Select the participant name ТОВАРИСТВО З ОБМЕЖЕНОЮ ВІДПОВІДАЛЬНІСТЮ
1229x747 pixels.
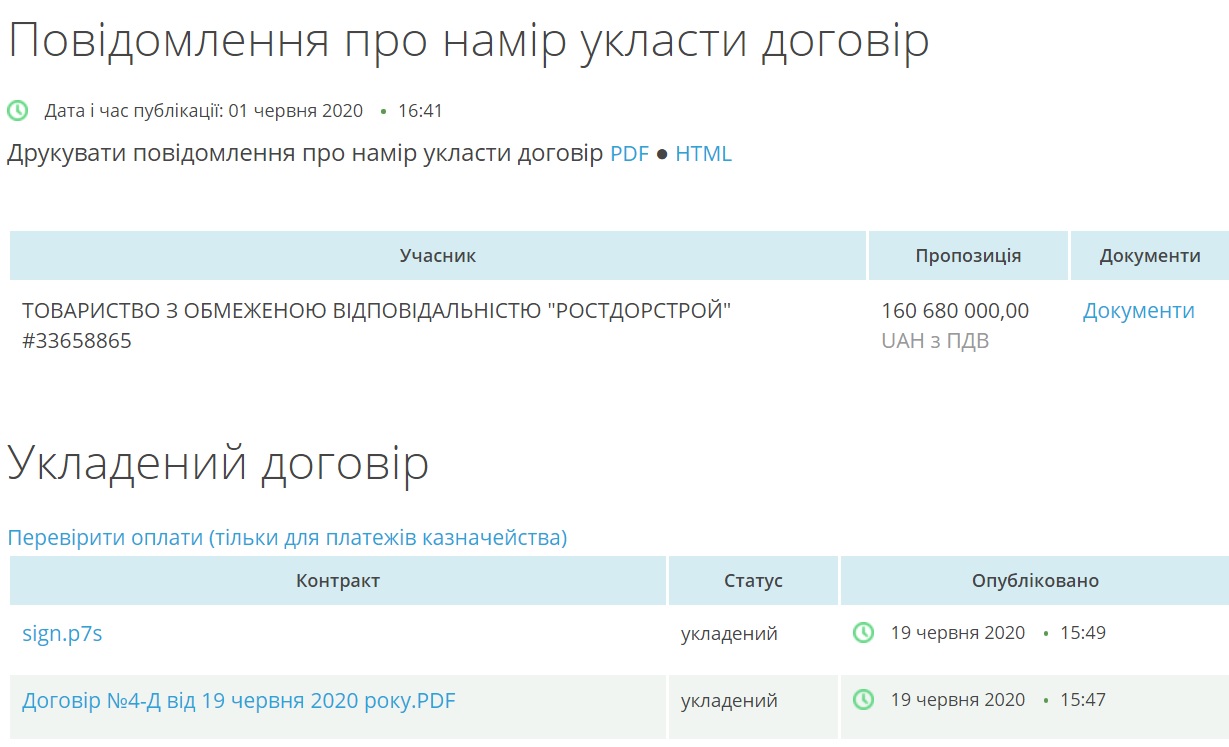(377, 311)
